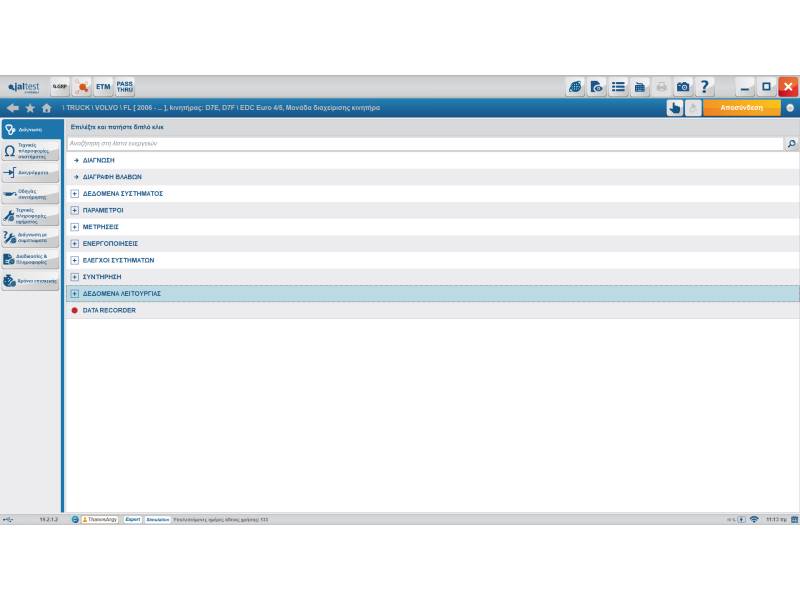Click the ETM toolbar button
800x600 pixels.
103,87
